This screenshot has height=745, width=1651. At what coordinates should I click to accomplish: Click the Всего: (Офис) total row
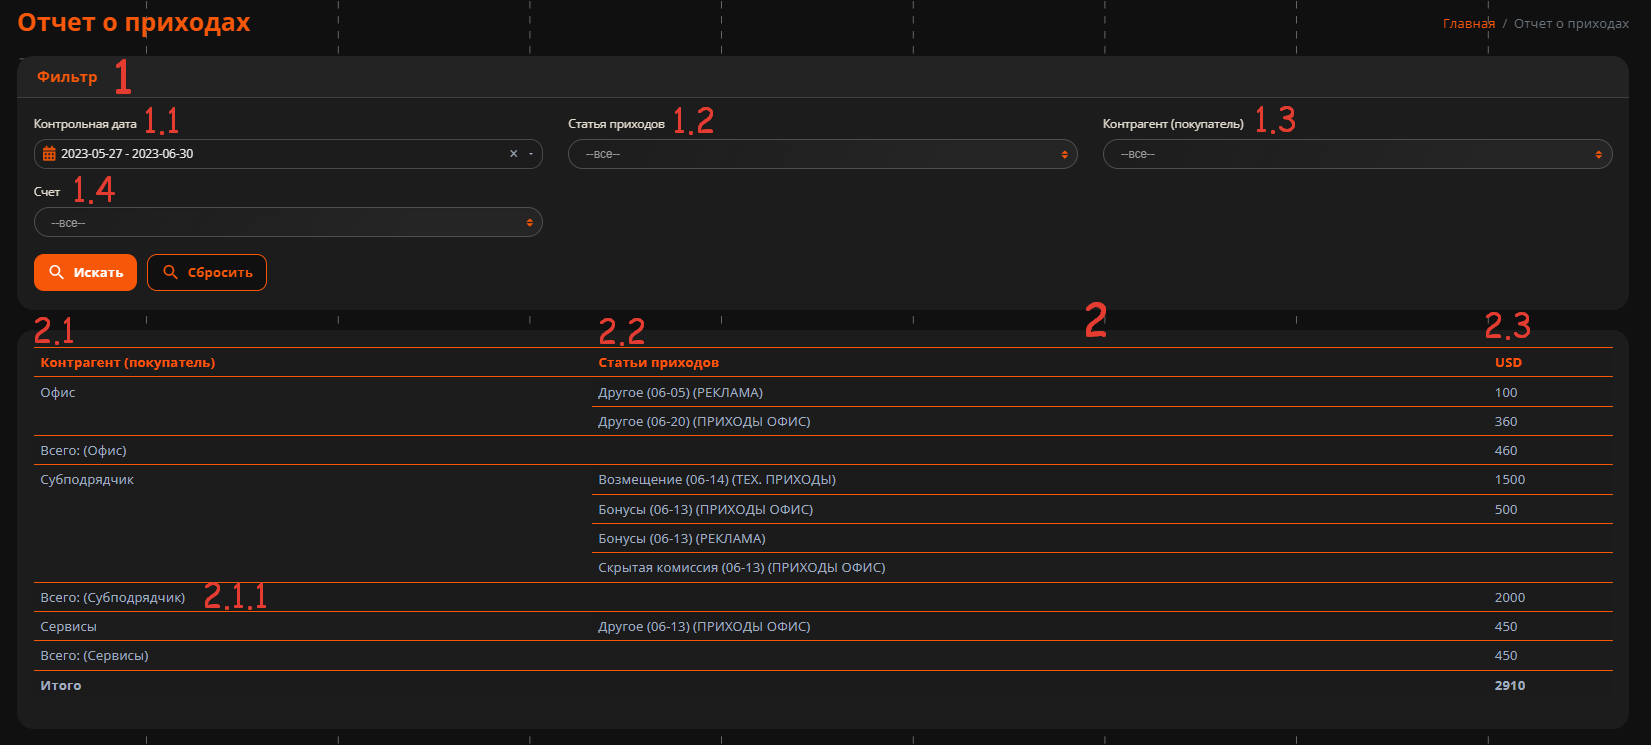(x=823, y=450)
